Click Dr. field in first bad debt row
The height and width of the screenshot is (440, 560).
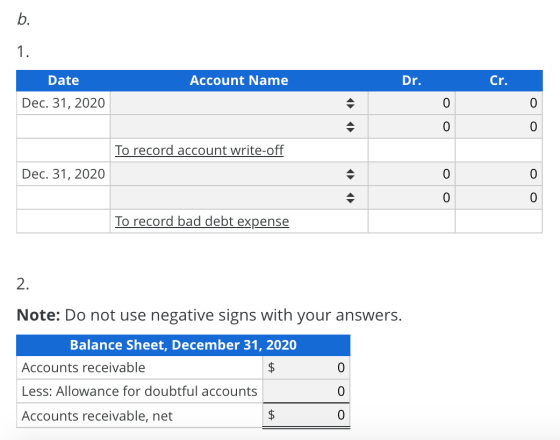pyautogui.click(x=412, y=174)
